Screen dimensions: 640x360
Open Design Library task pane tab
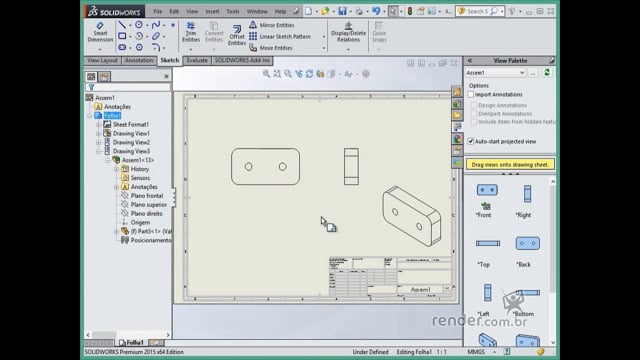pyautogui.click(x=457, y=104)
